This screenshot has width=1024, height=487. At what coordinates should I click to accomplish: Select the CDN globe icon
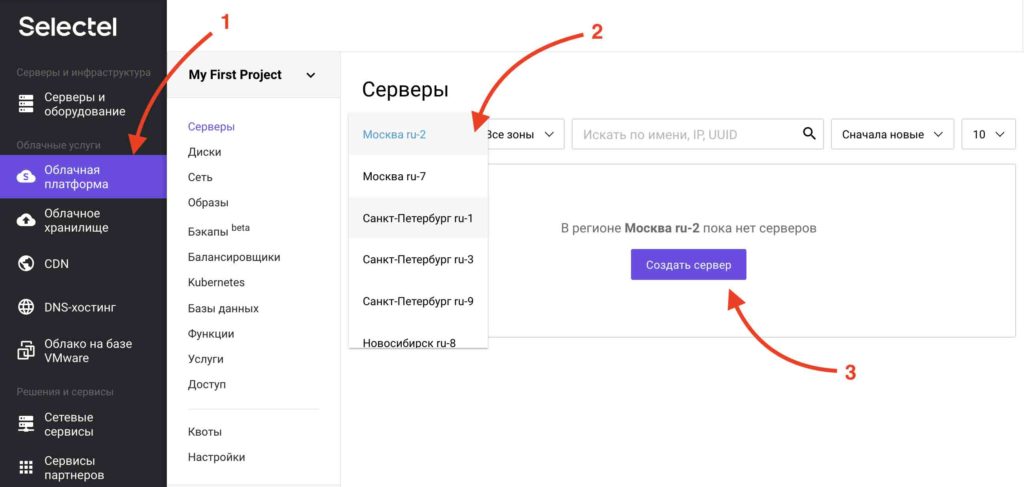click(25, 264)
